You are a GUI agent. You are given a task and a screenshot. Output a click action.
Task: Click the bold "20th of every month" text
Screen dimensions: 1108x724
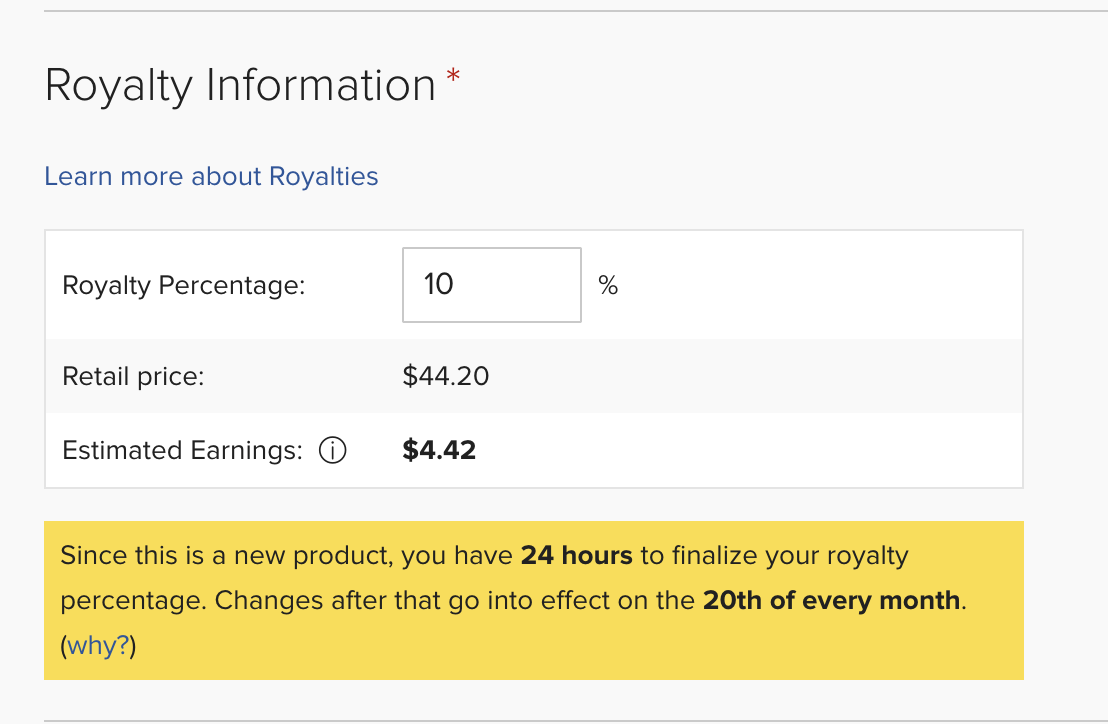pyautogui.click(x=831, y=601)
